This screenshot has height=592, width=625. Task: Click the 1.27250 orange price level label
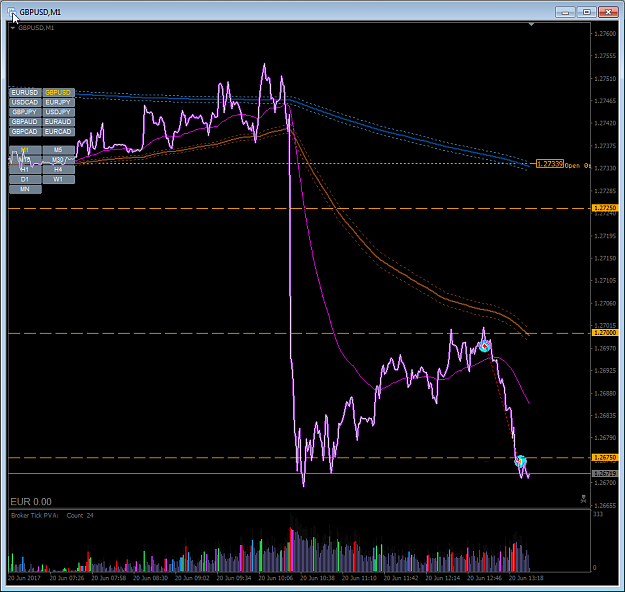[605, 208]
